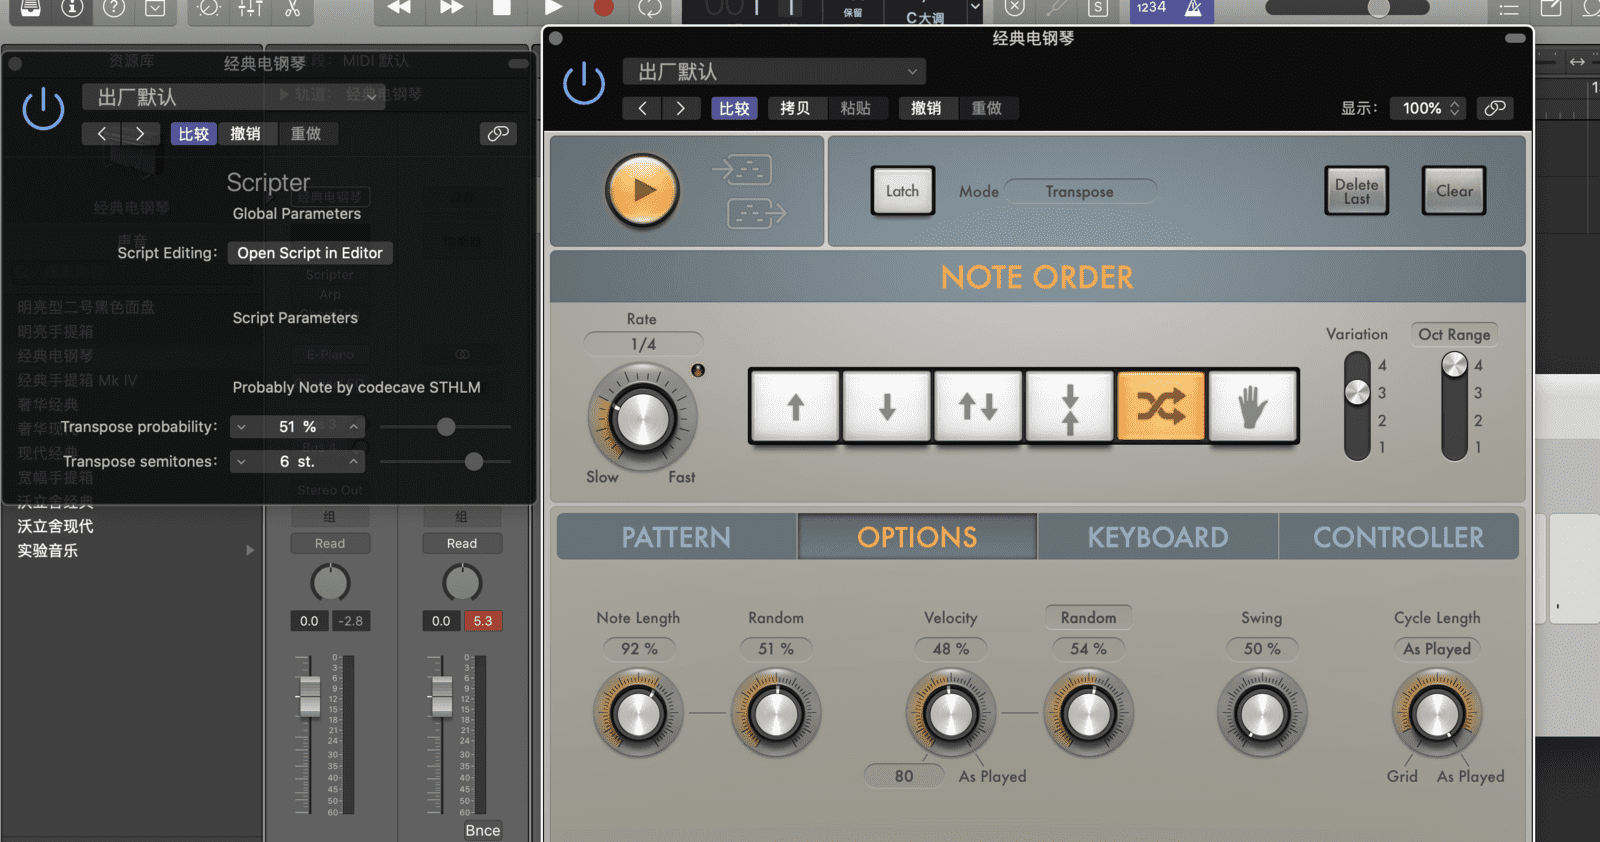The image size is (1600, 842).
Task: Open the Editors scissors icon
Action: 292,8
